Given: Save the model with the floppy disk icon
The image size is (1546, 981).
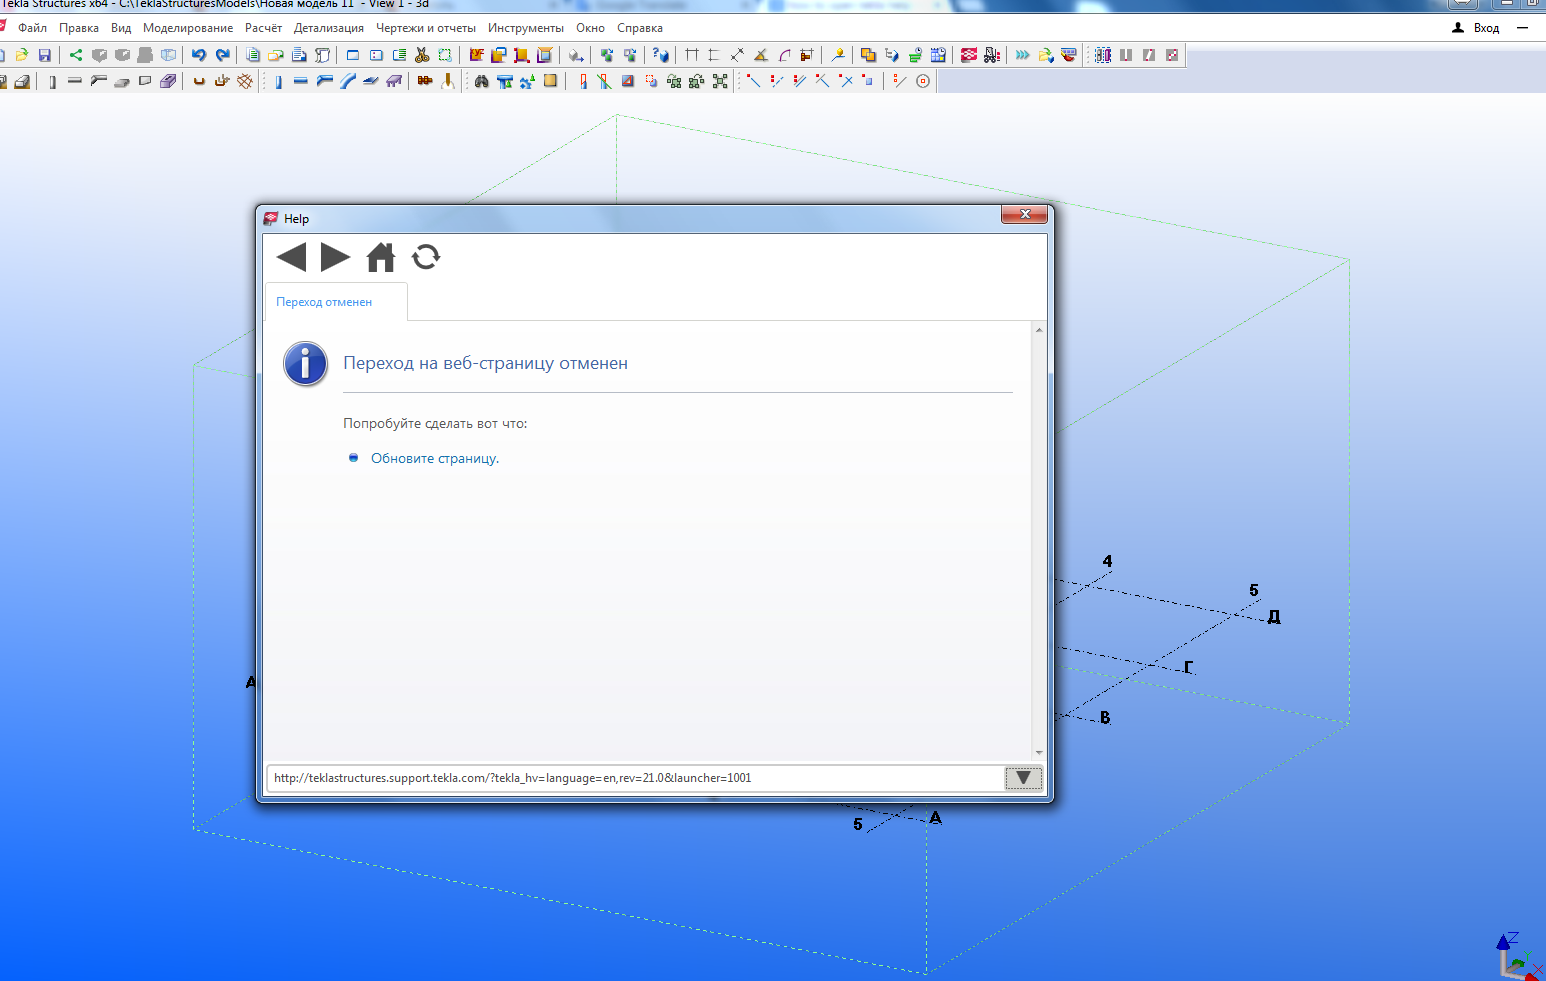Looking at the screenshot, I should [x=44, y=55].
